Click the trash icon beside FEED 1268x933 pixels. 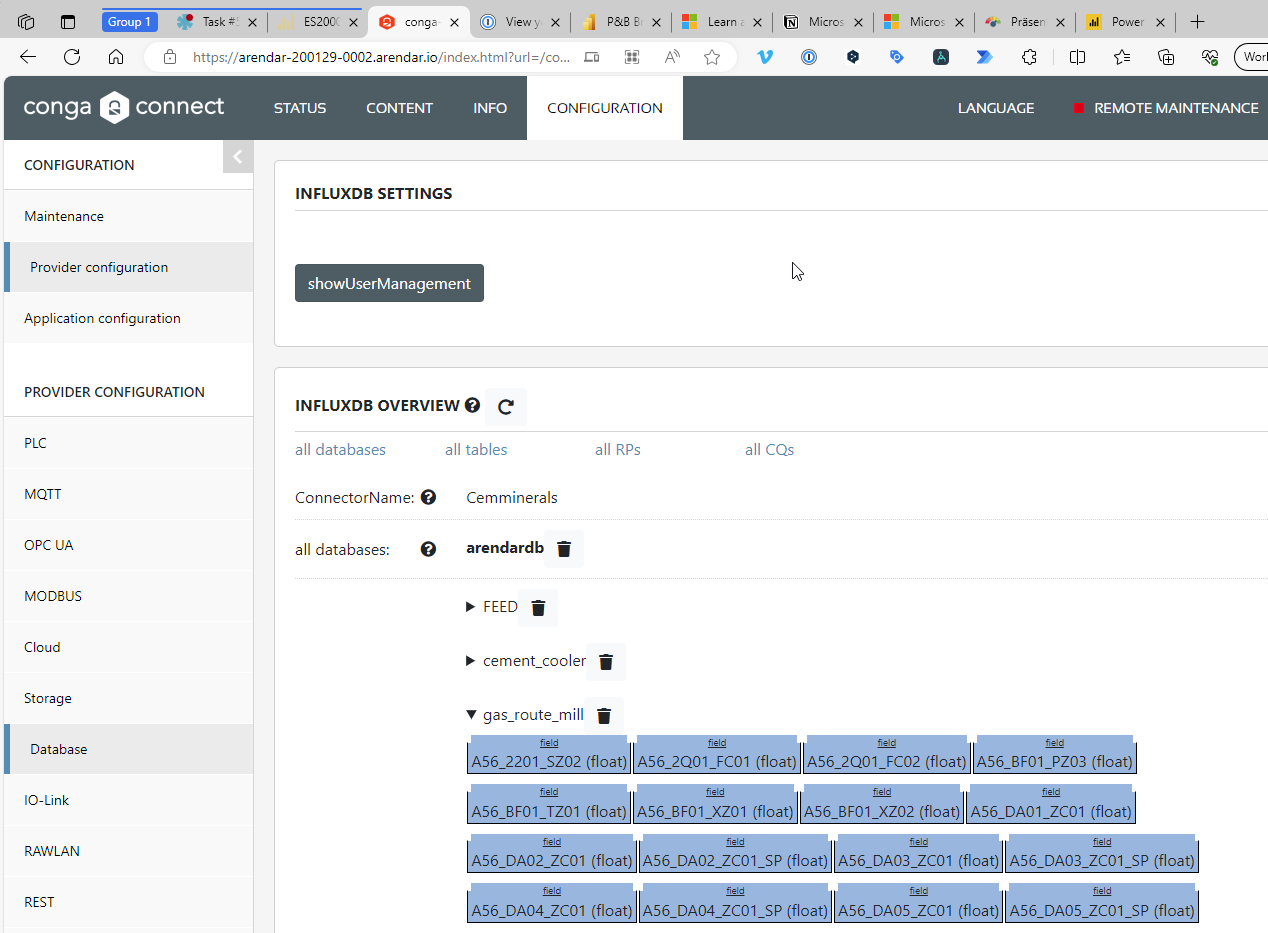pyautogui.click(x=538, y=608)
